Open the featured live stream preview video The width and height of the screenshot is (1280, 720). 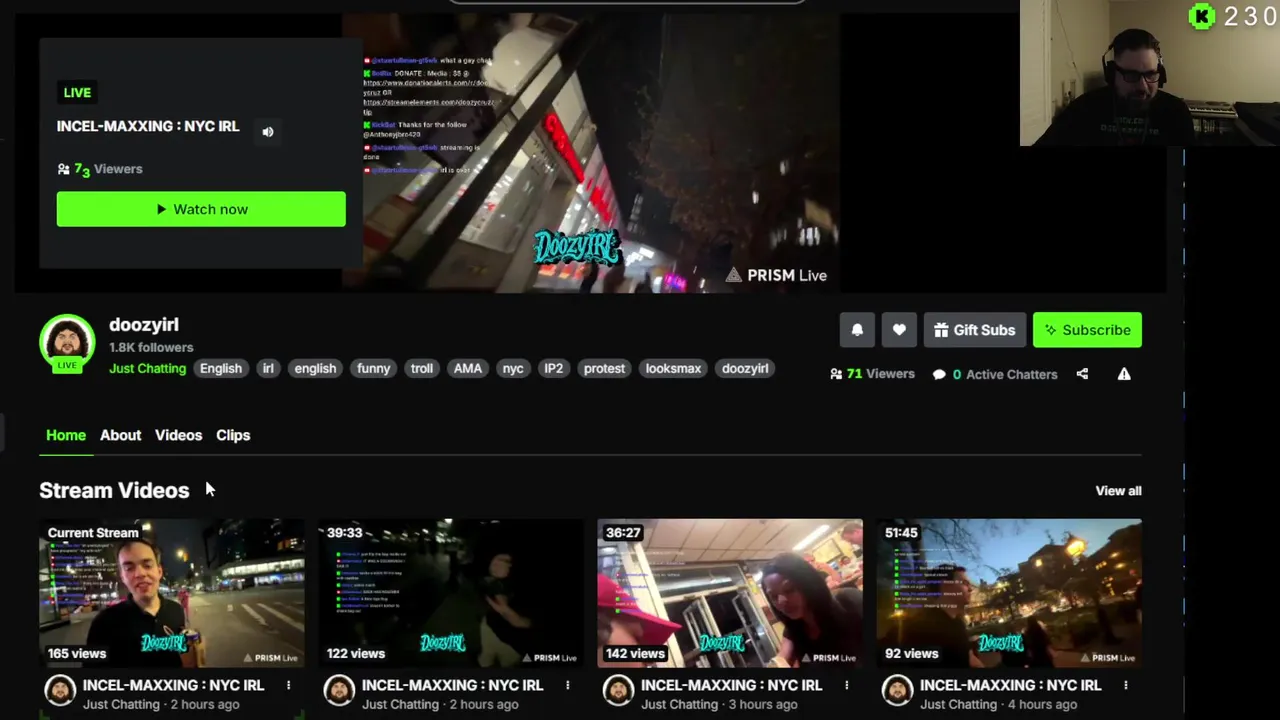pyautogui.click(x=590, y=152)
